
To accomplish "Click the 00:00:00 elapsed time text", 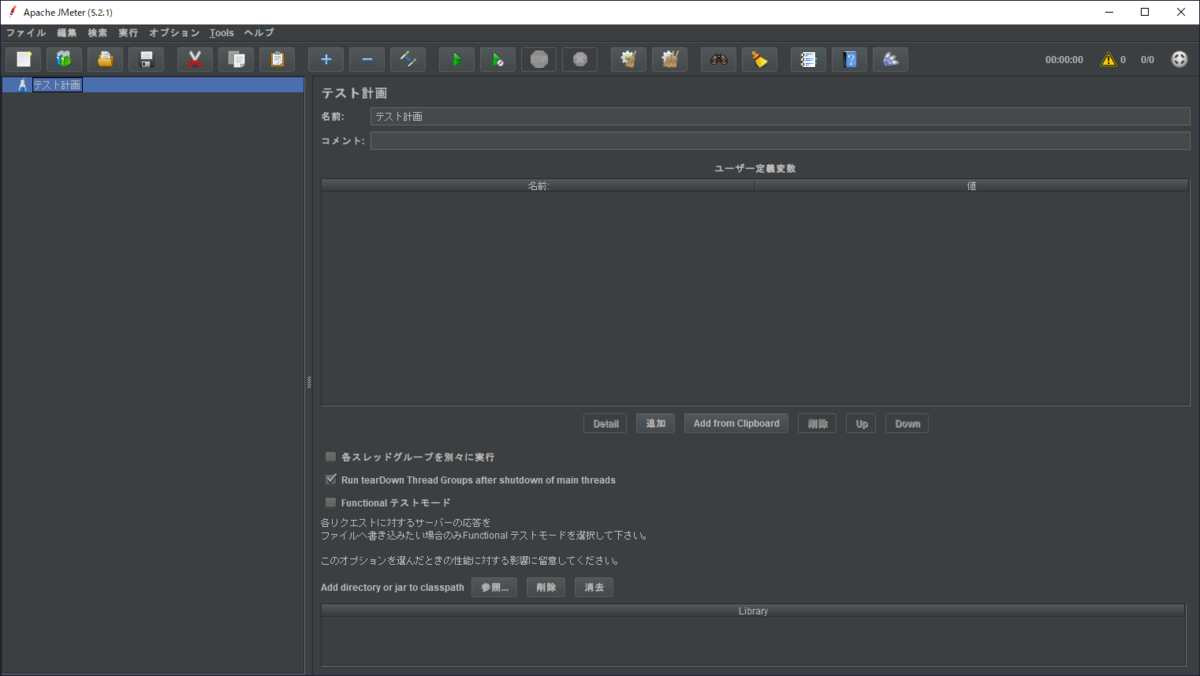I will click(x=1064, y=60).
